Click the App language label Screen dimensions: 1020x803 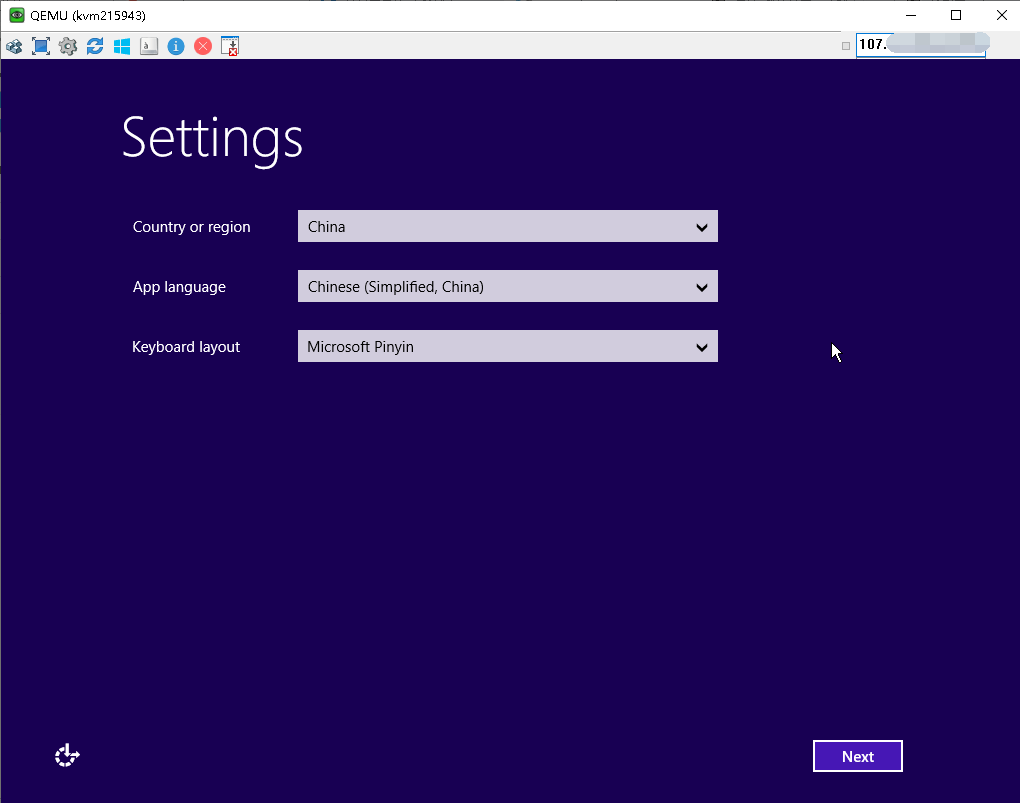[179, 287]
